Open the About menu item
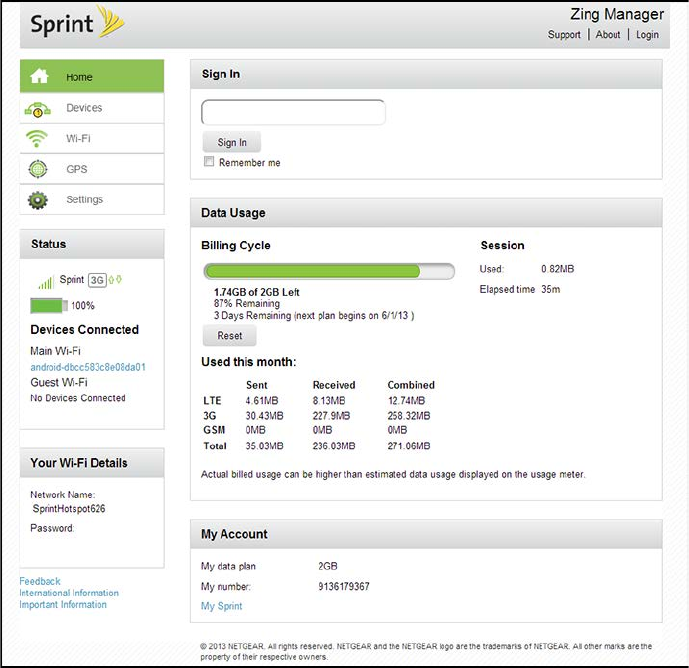 (608, 35)
